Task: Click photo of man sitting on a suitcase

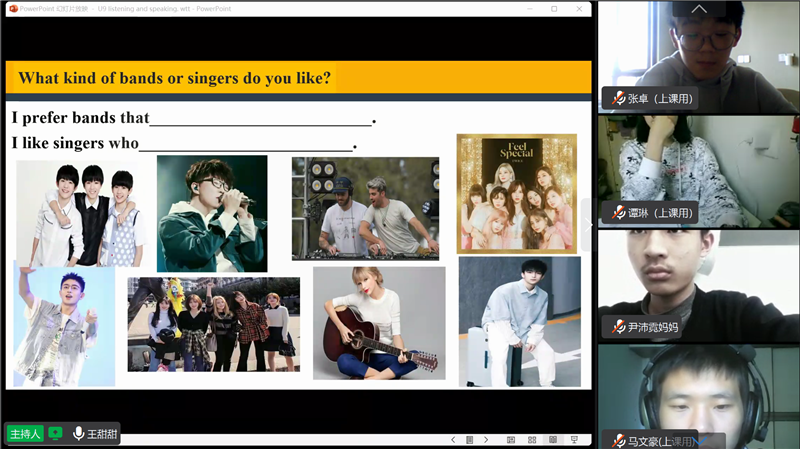Action: click(x=519, y=321)
